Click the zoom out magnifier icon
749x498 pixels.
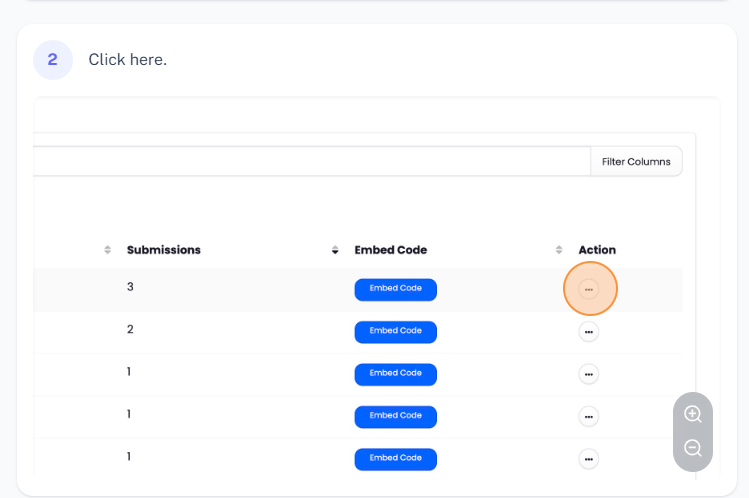(x=693, y=448)
